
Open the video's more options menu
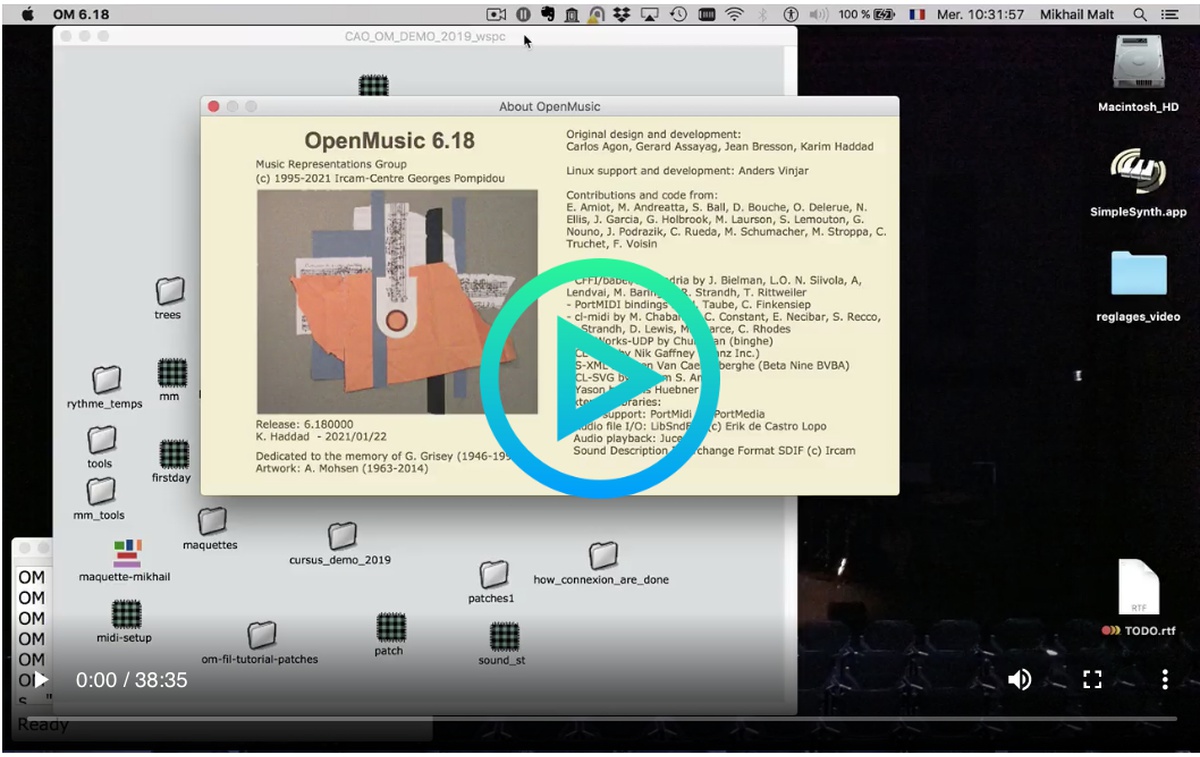(x=1164, y=680)
